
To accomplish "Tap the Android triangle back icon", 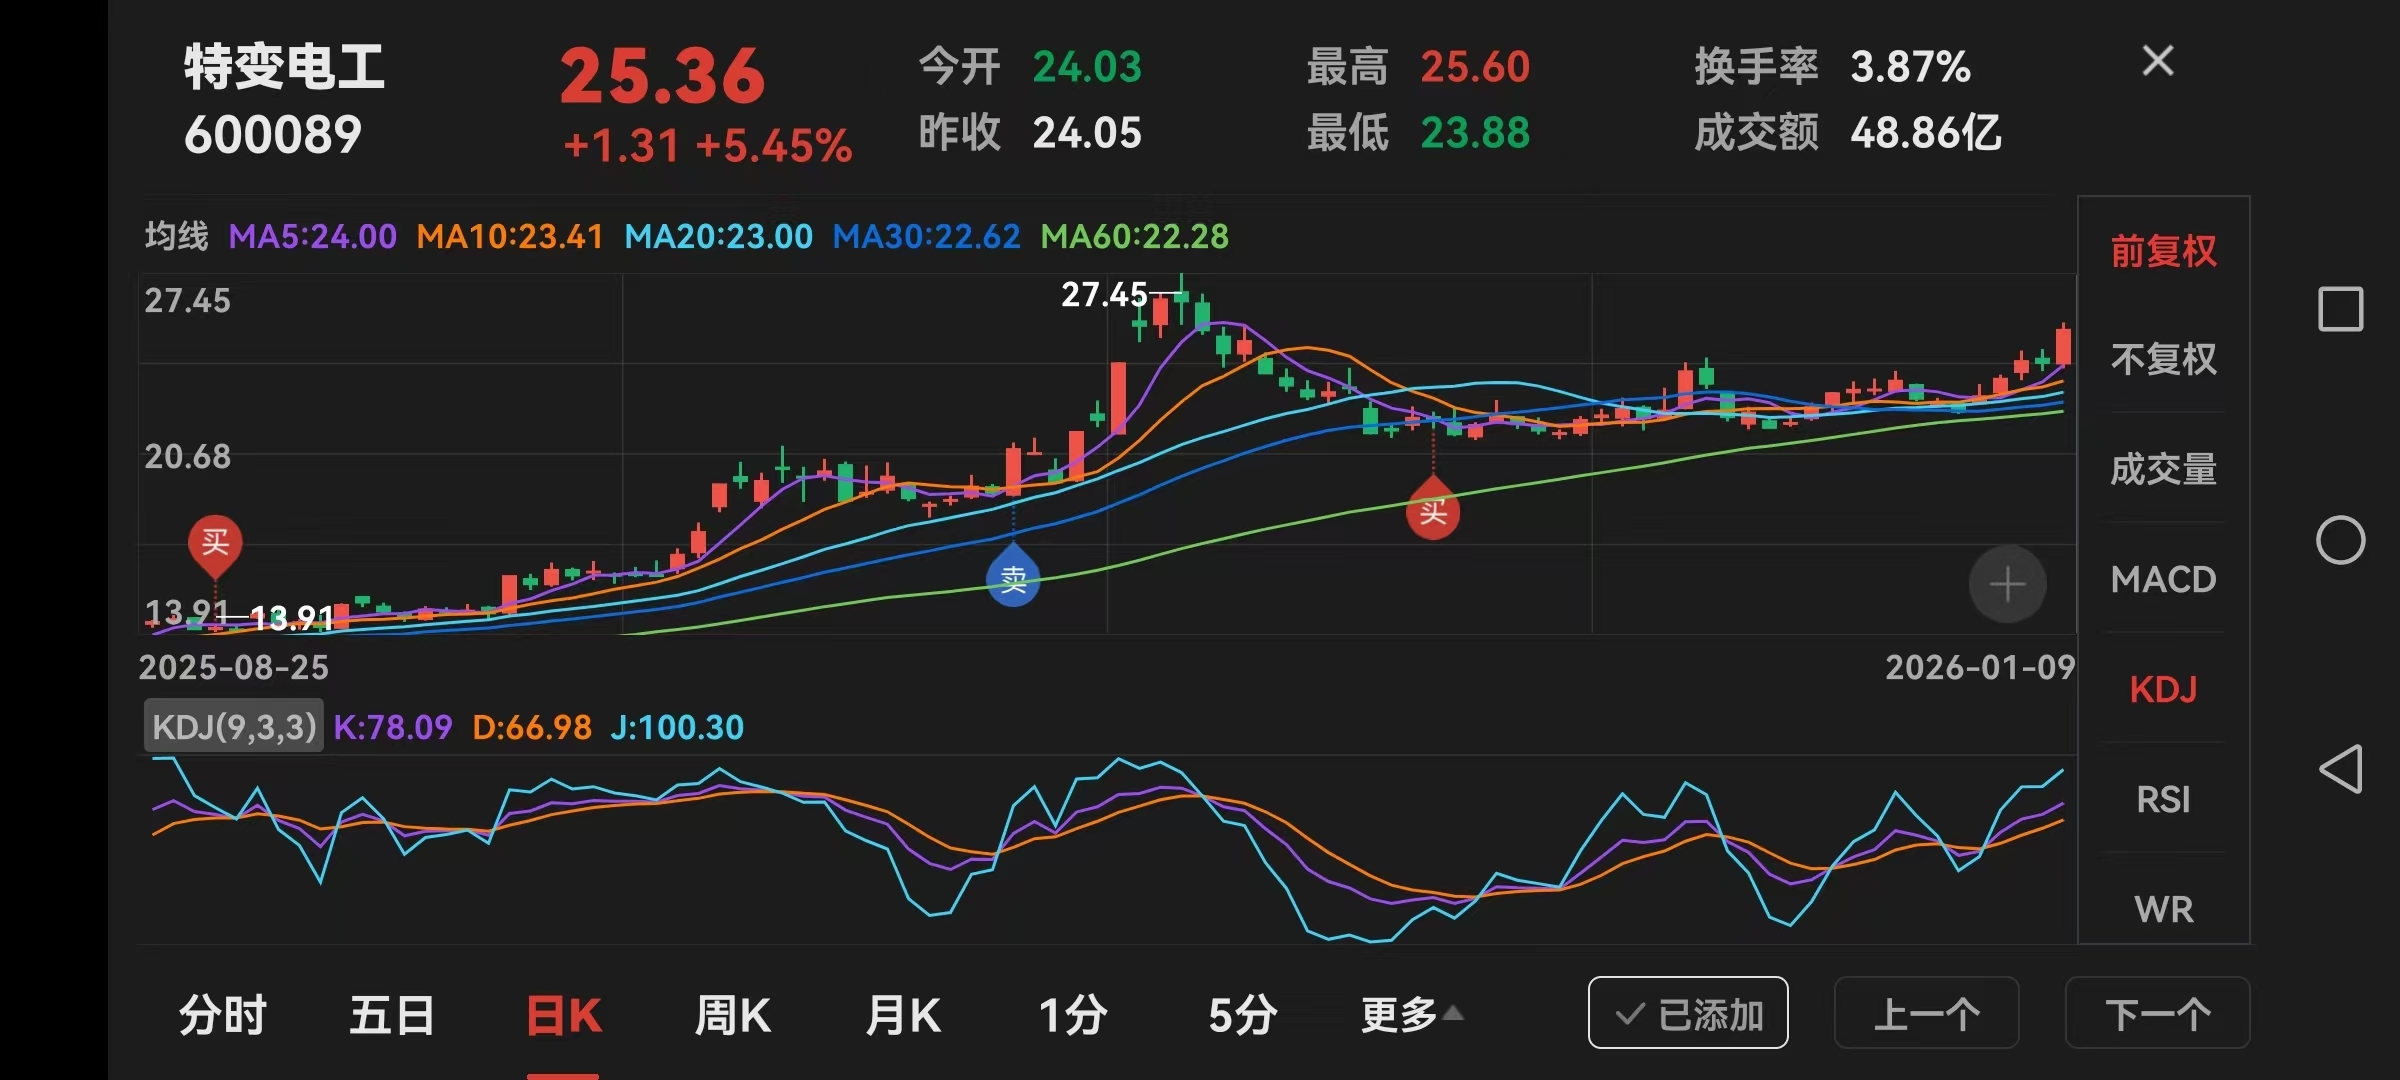I will pyautogui.click(x=2340, y=769).
